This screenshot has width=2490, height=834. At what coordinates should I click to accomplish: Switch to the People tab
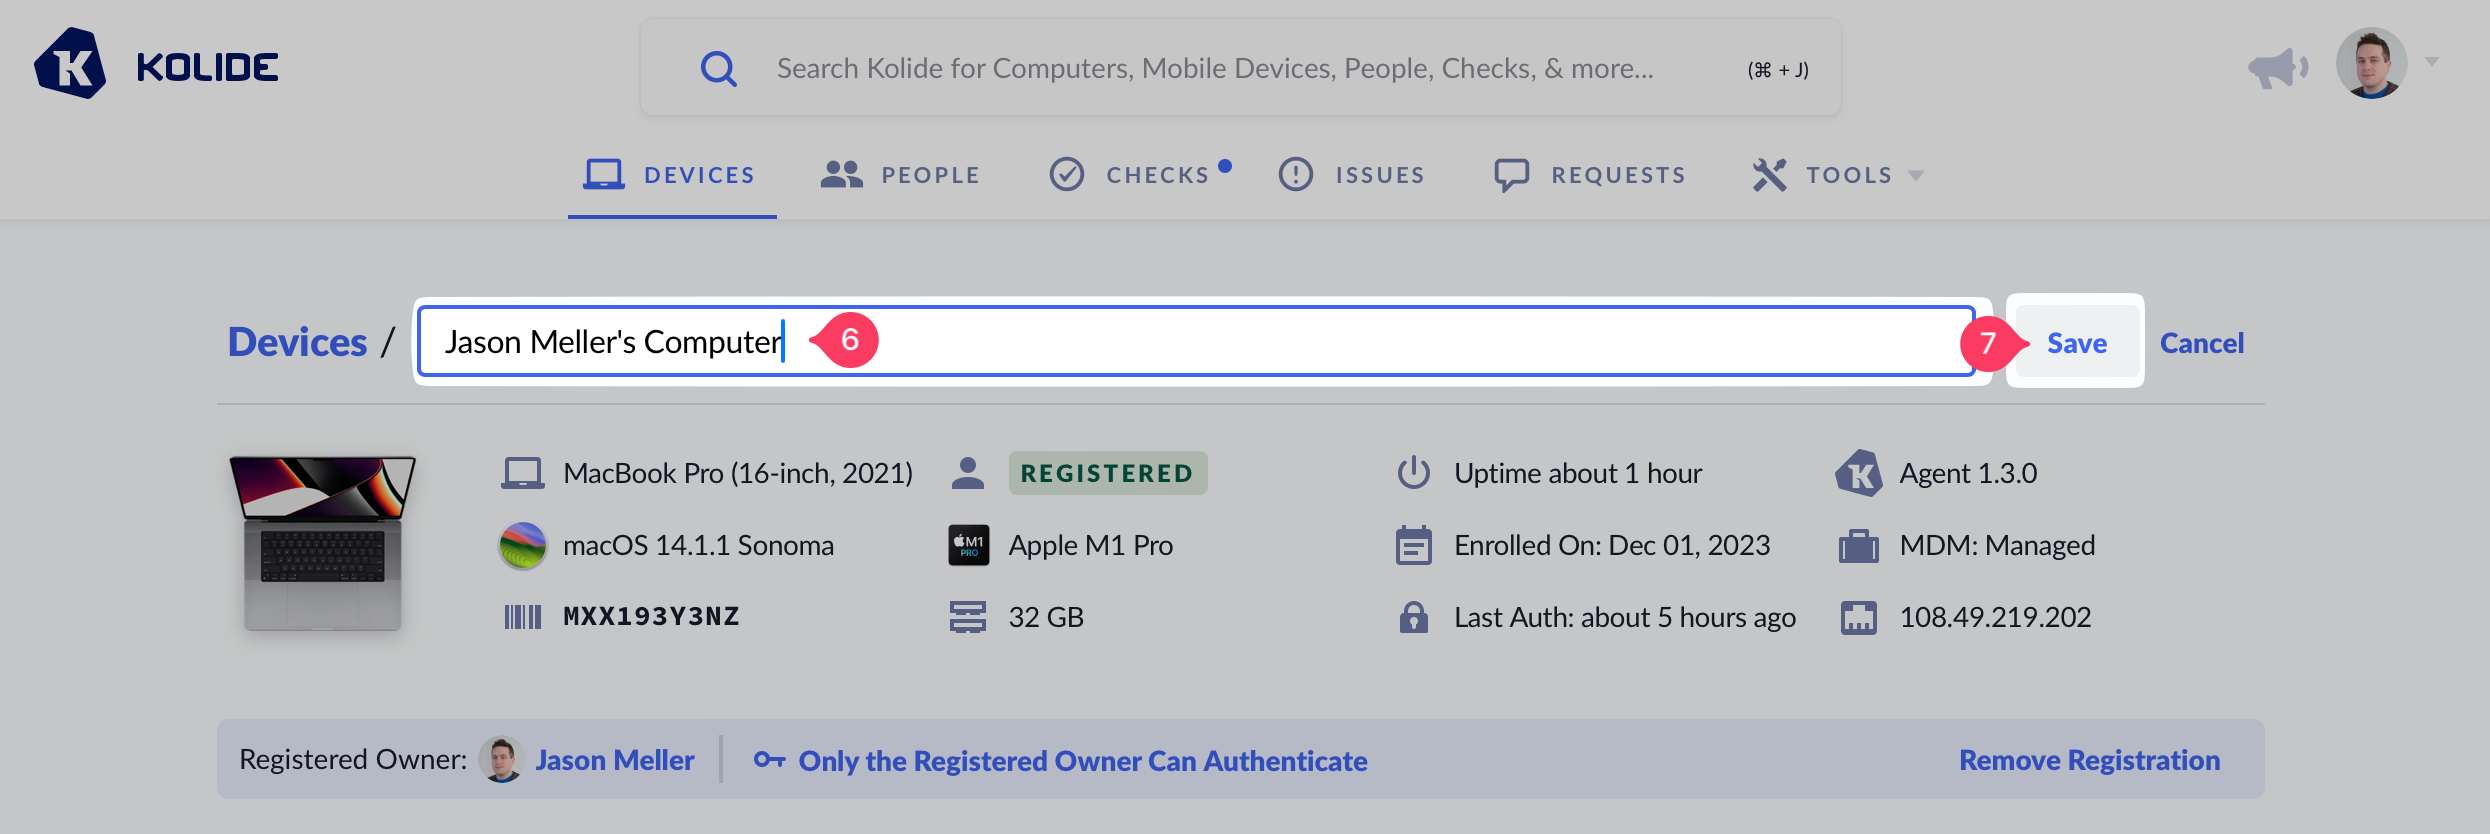pyautogui.click(x=900, y=175)
